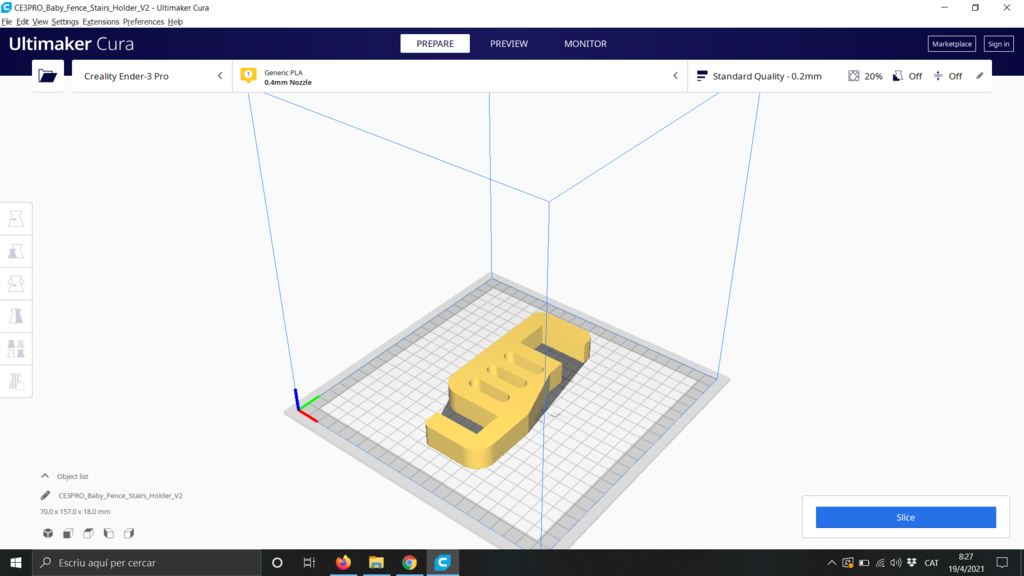Open notification center icon
1024x576 pixels.
point(1002,562)
